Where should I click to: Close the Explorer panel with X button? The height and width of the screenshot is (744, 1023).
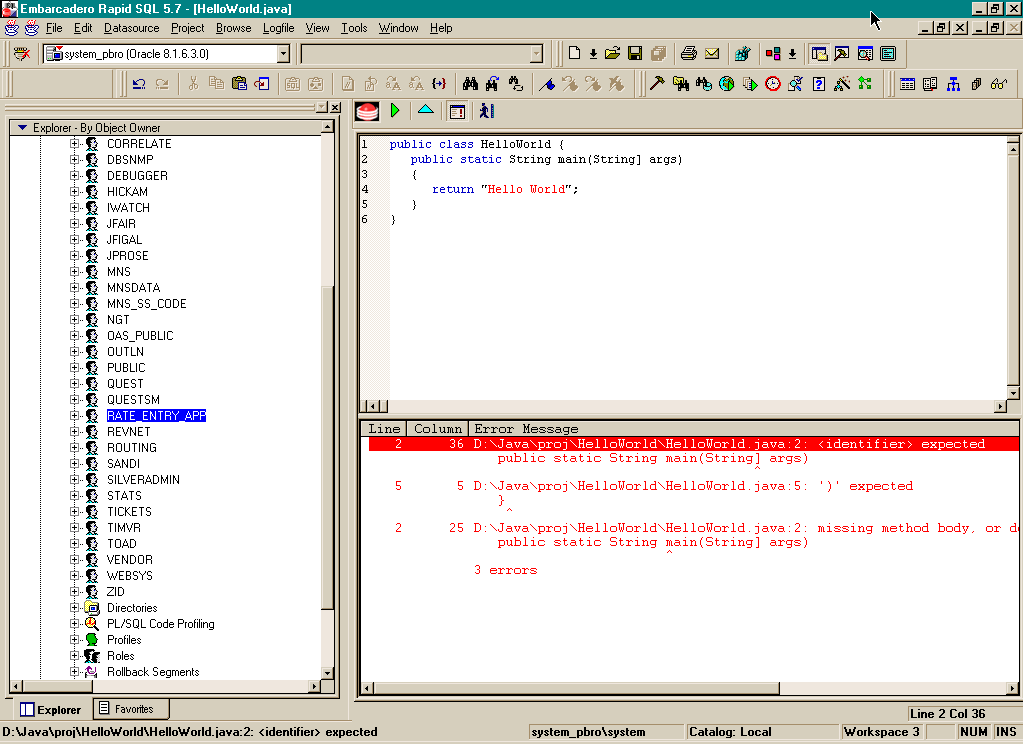click(x=335, y=108)
